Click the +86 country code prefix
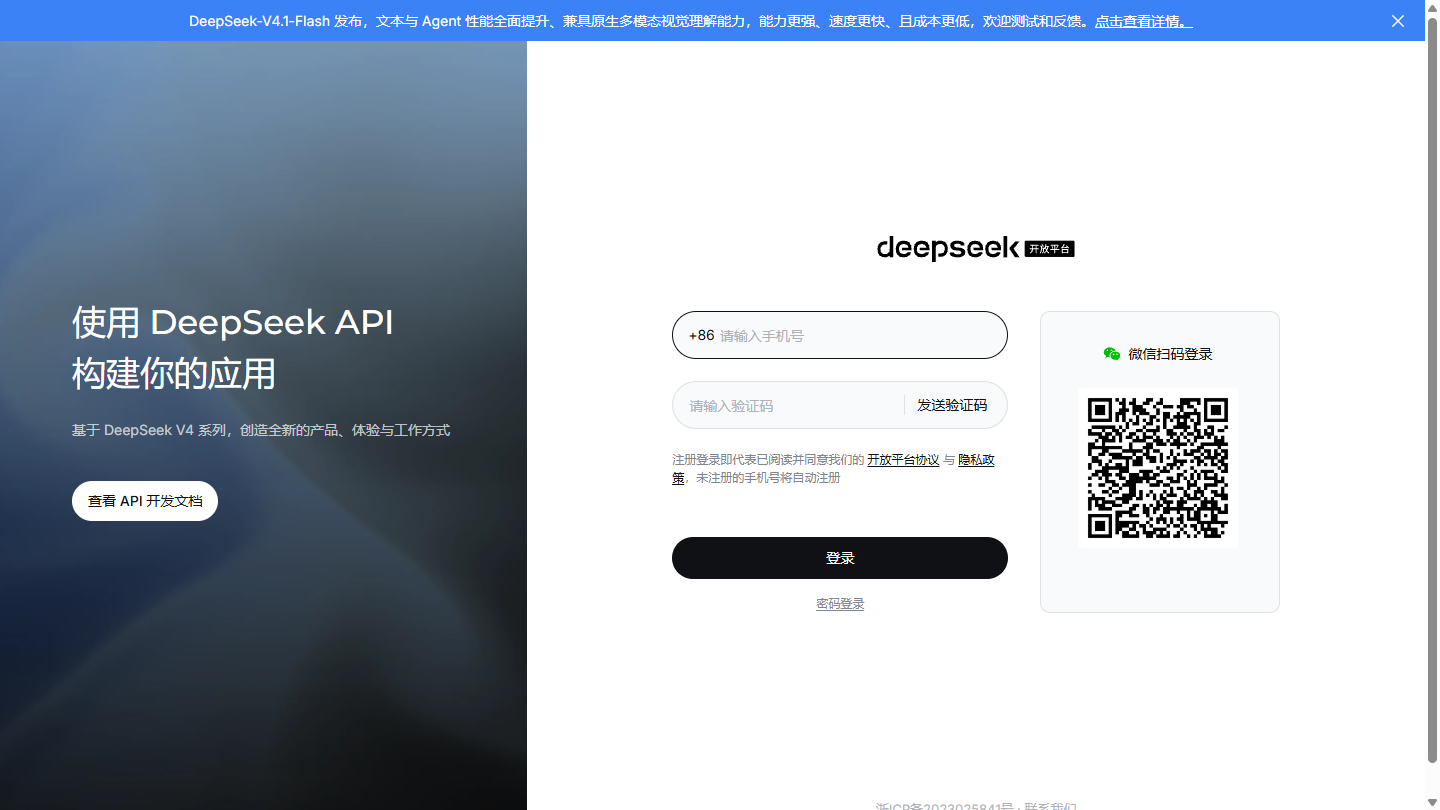 702,336
